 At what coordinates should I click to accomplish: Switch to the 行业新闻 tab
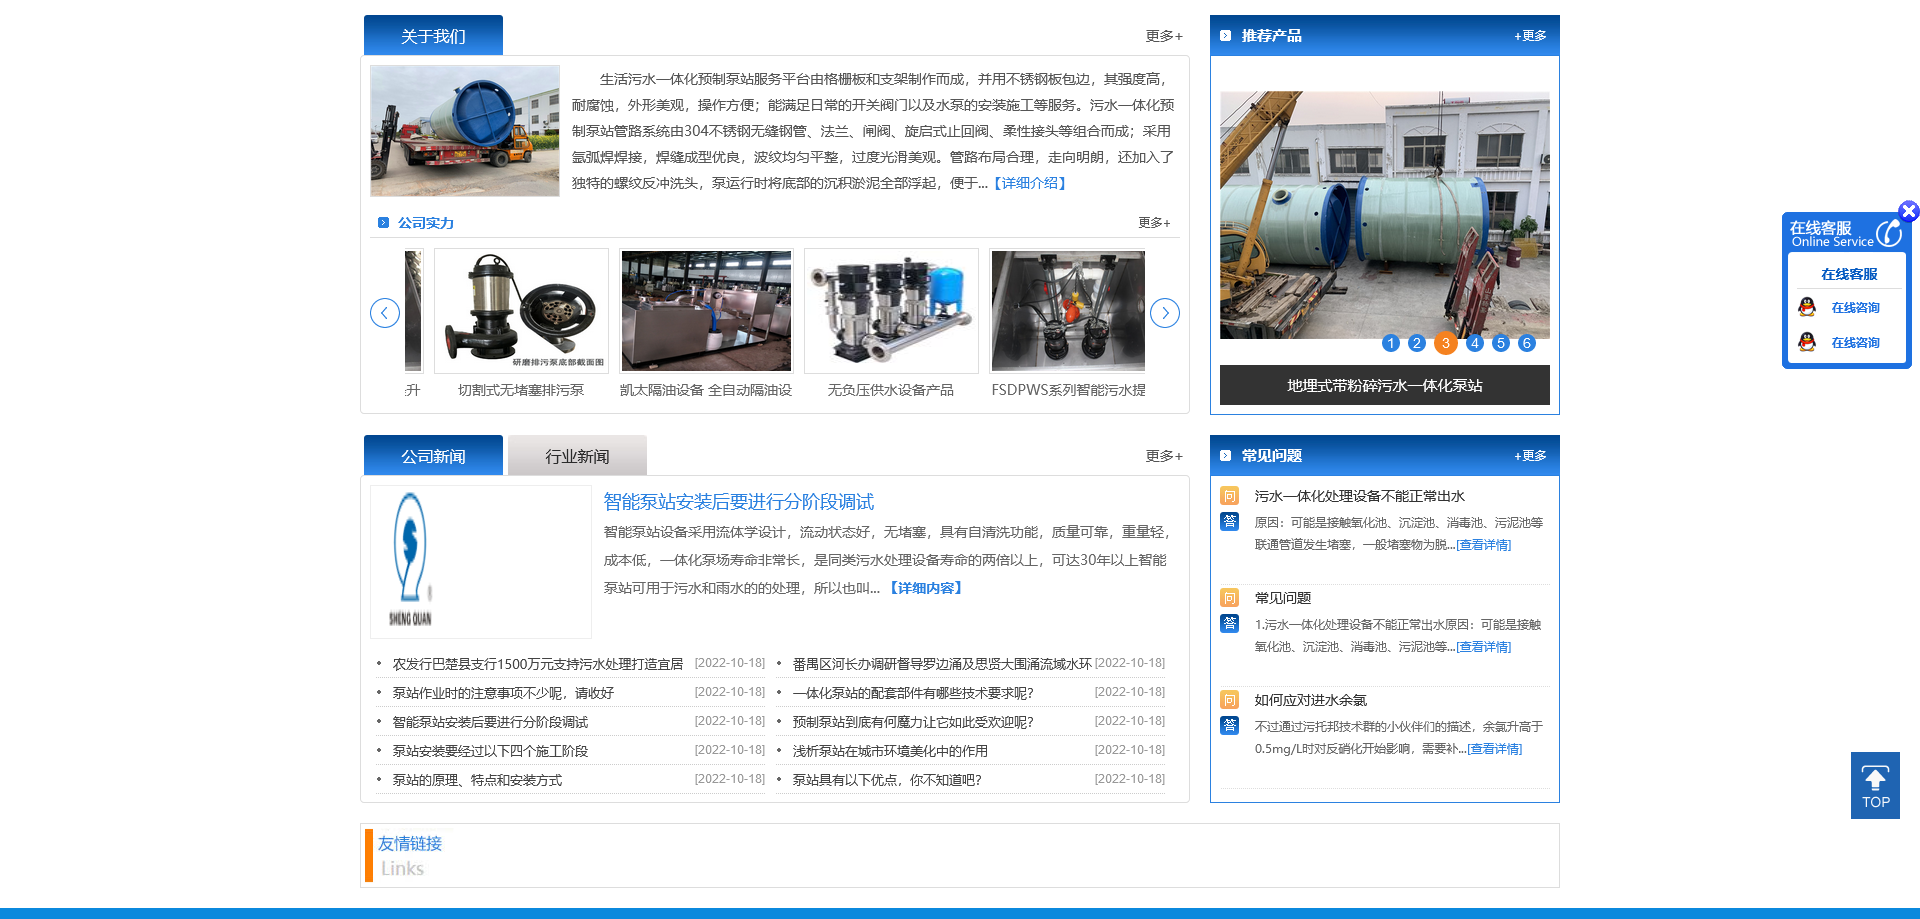coord(577,455)
